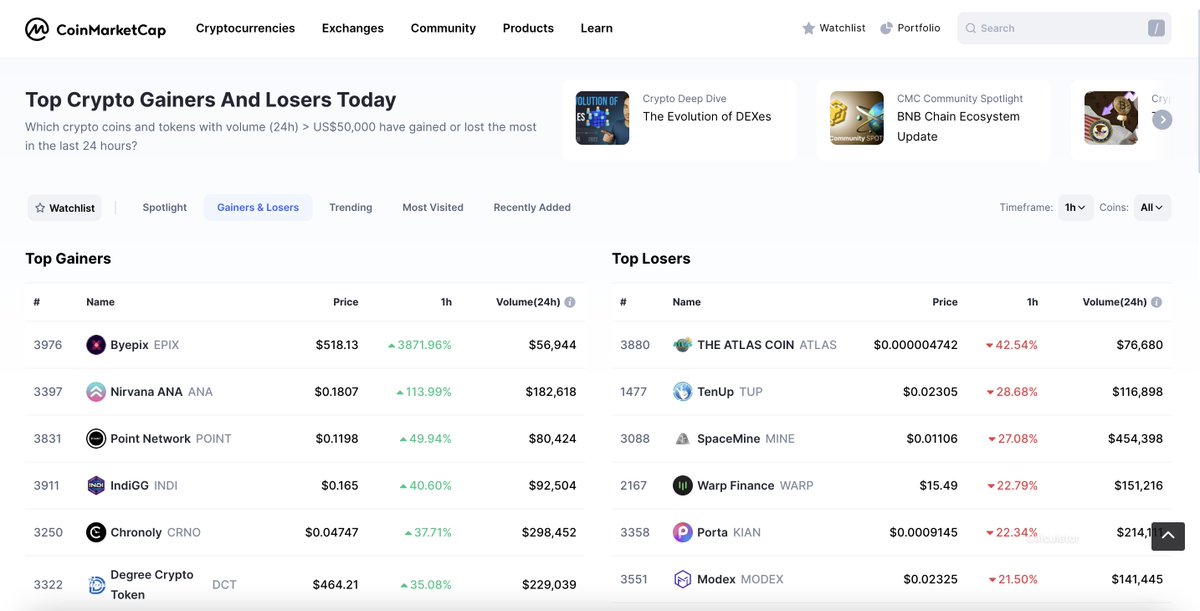Screen dimensions: 1200x611
Task: Open the Portfolio link in header
Action: point(910,28)
